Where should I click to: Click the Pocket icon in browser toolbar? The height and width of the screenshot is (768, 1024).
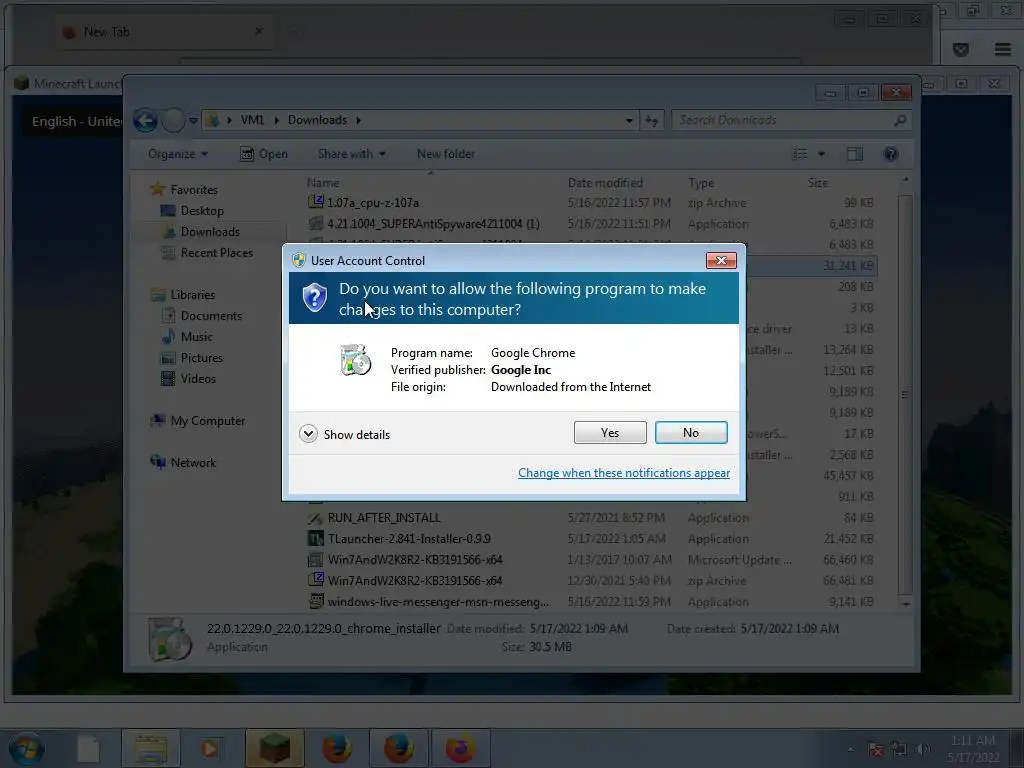[960, 50]
